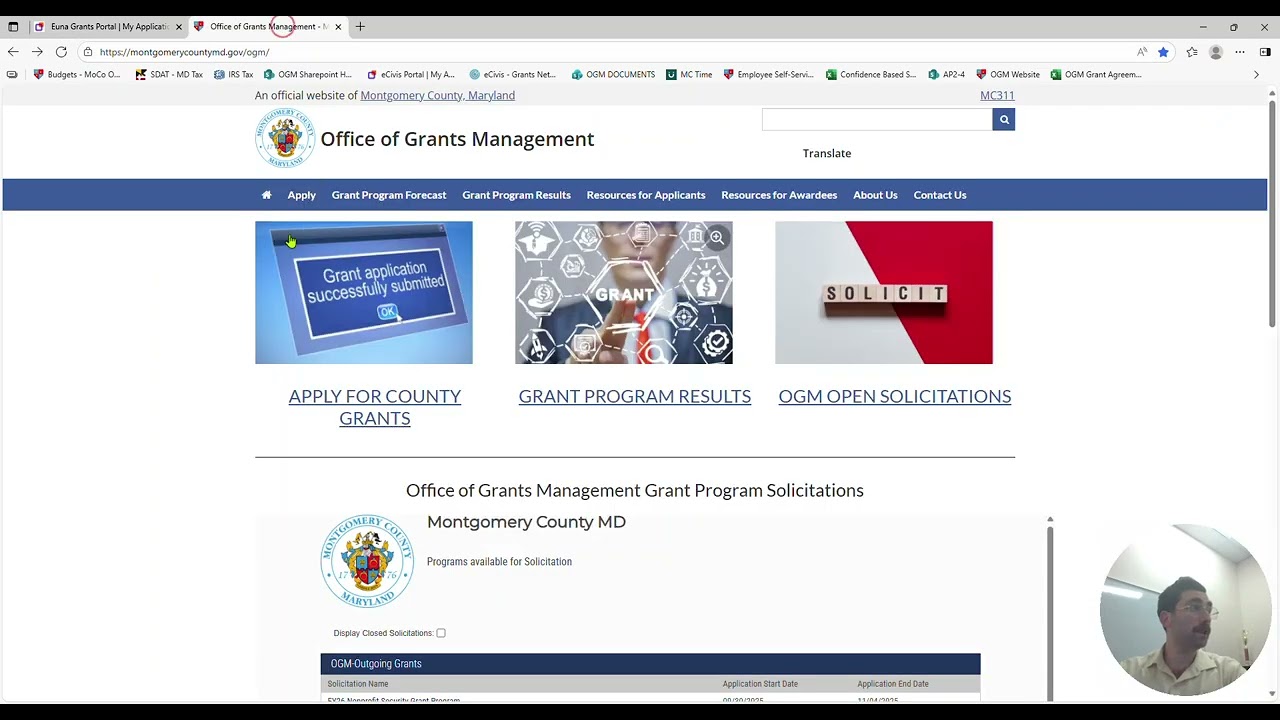
Task: Refresh the current page
Action: (61, 52)
